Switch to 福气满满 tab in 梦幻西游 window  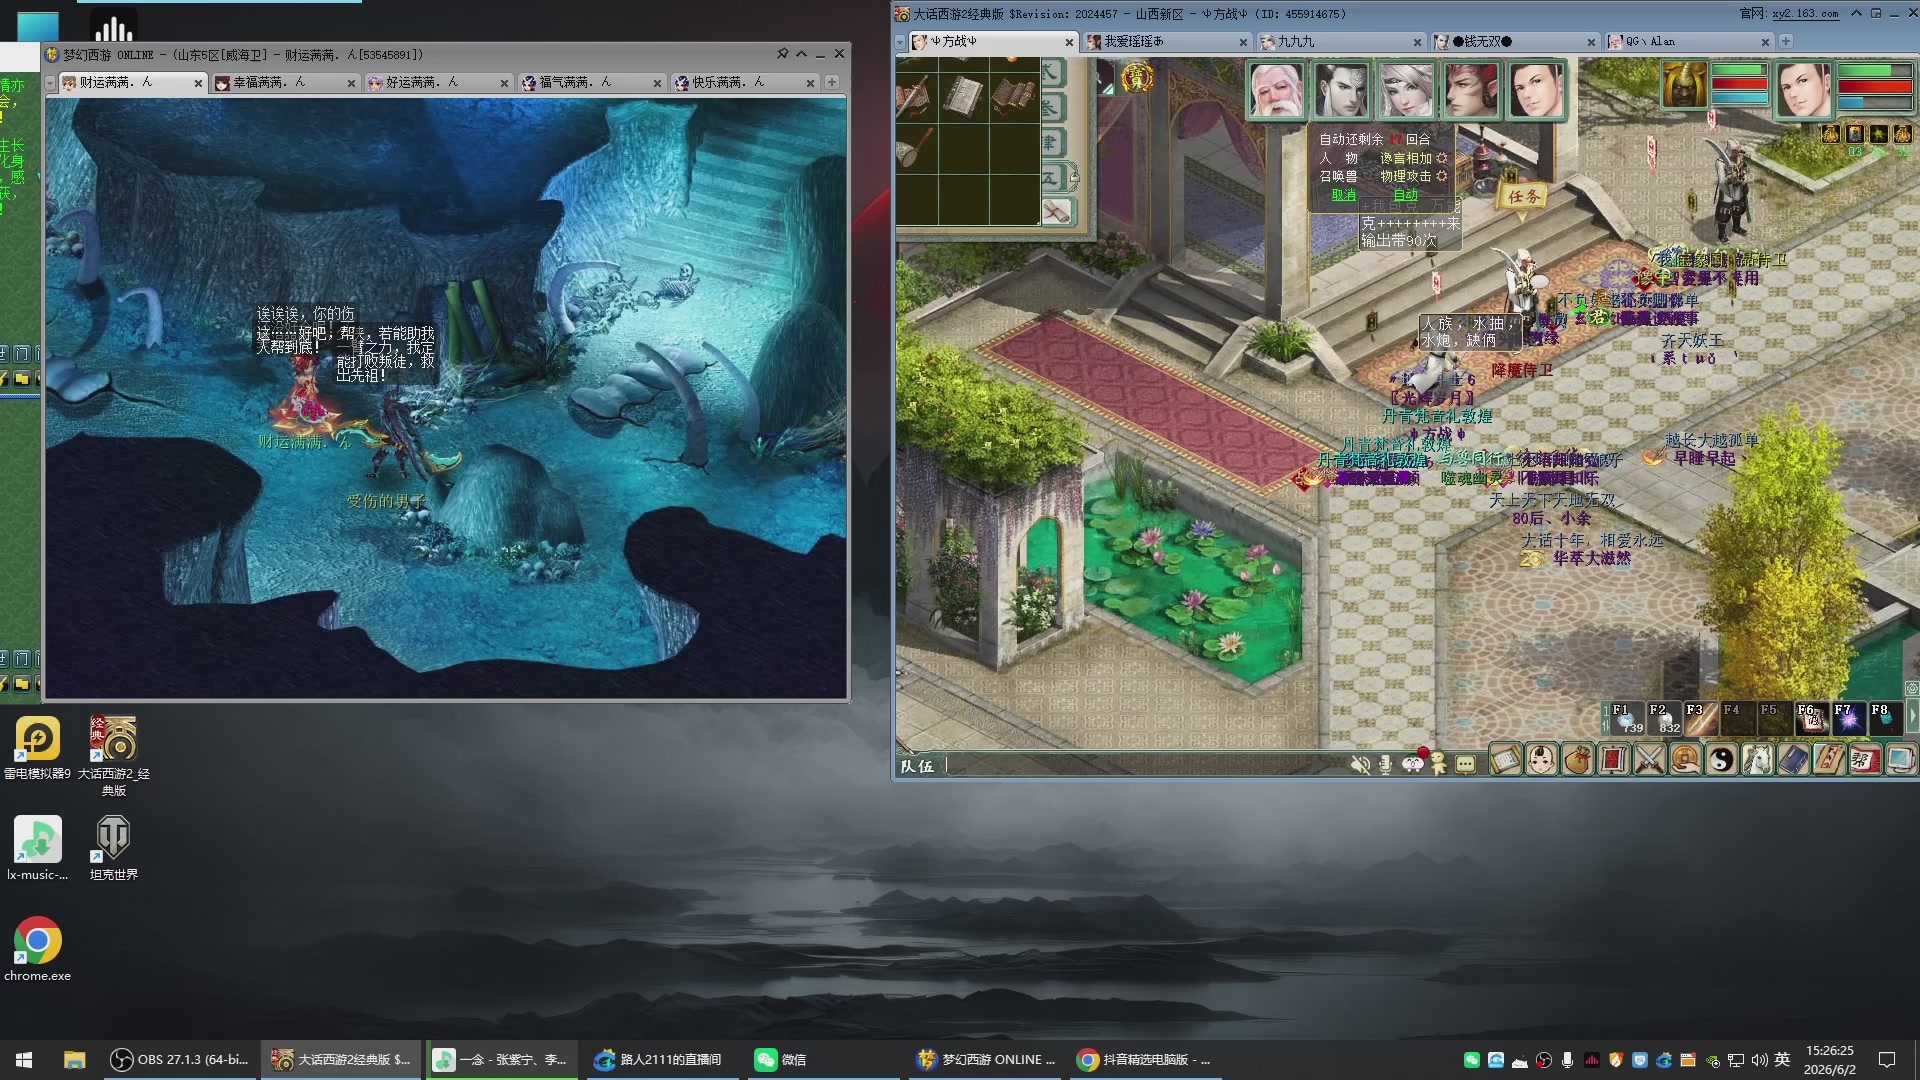tap(592, 83)
